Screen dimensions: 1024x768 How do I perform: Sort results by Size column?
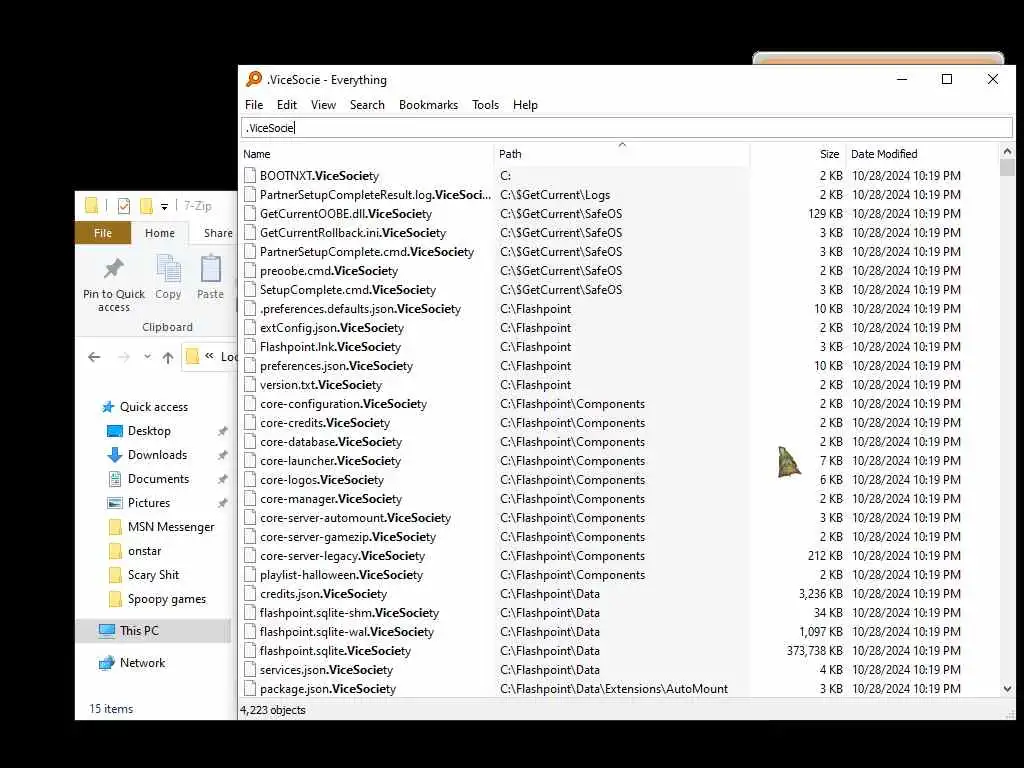[x=797, y=154]
